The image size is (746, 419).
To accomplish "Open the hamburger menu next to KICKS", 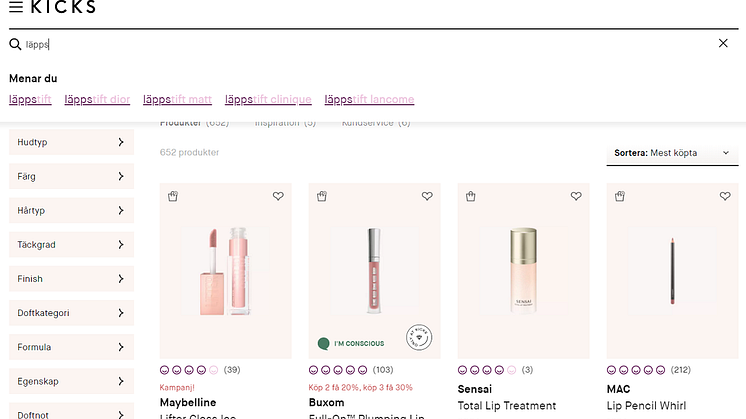I will pyautogui.click(x=16, y=6).
